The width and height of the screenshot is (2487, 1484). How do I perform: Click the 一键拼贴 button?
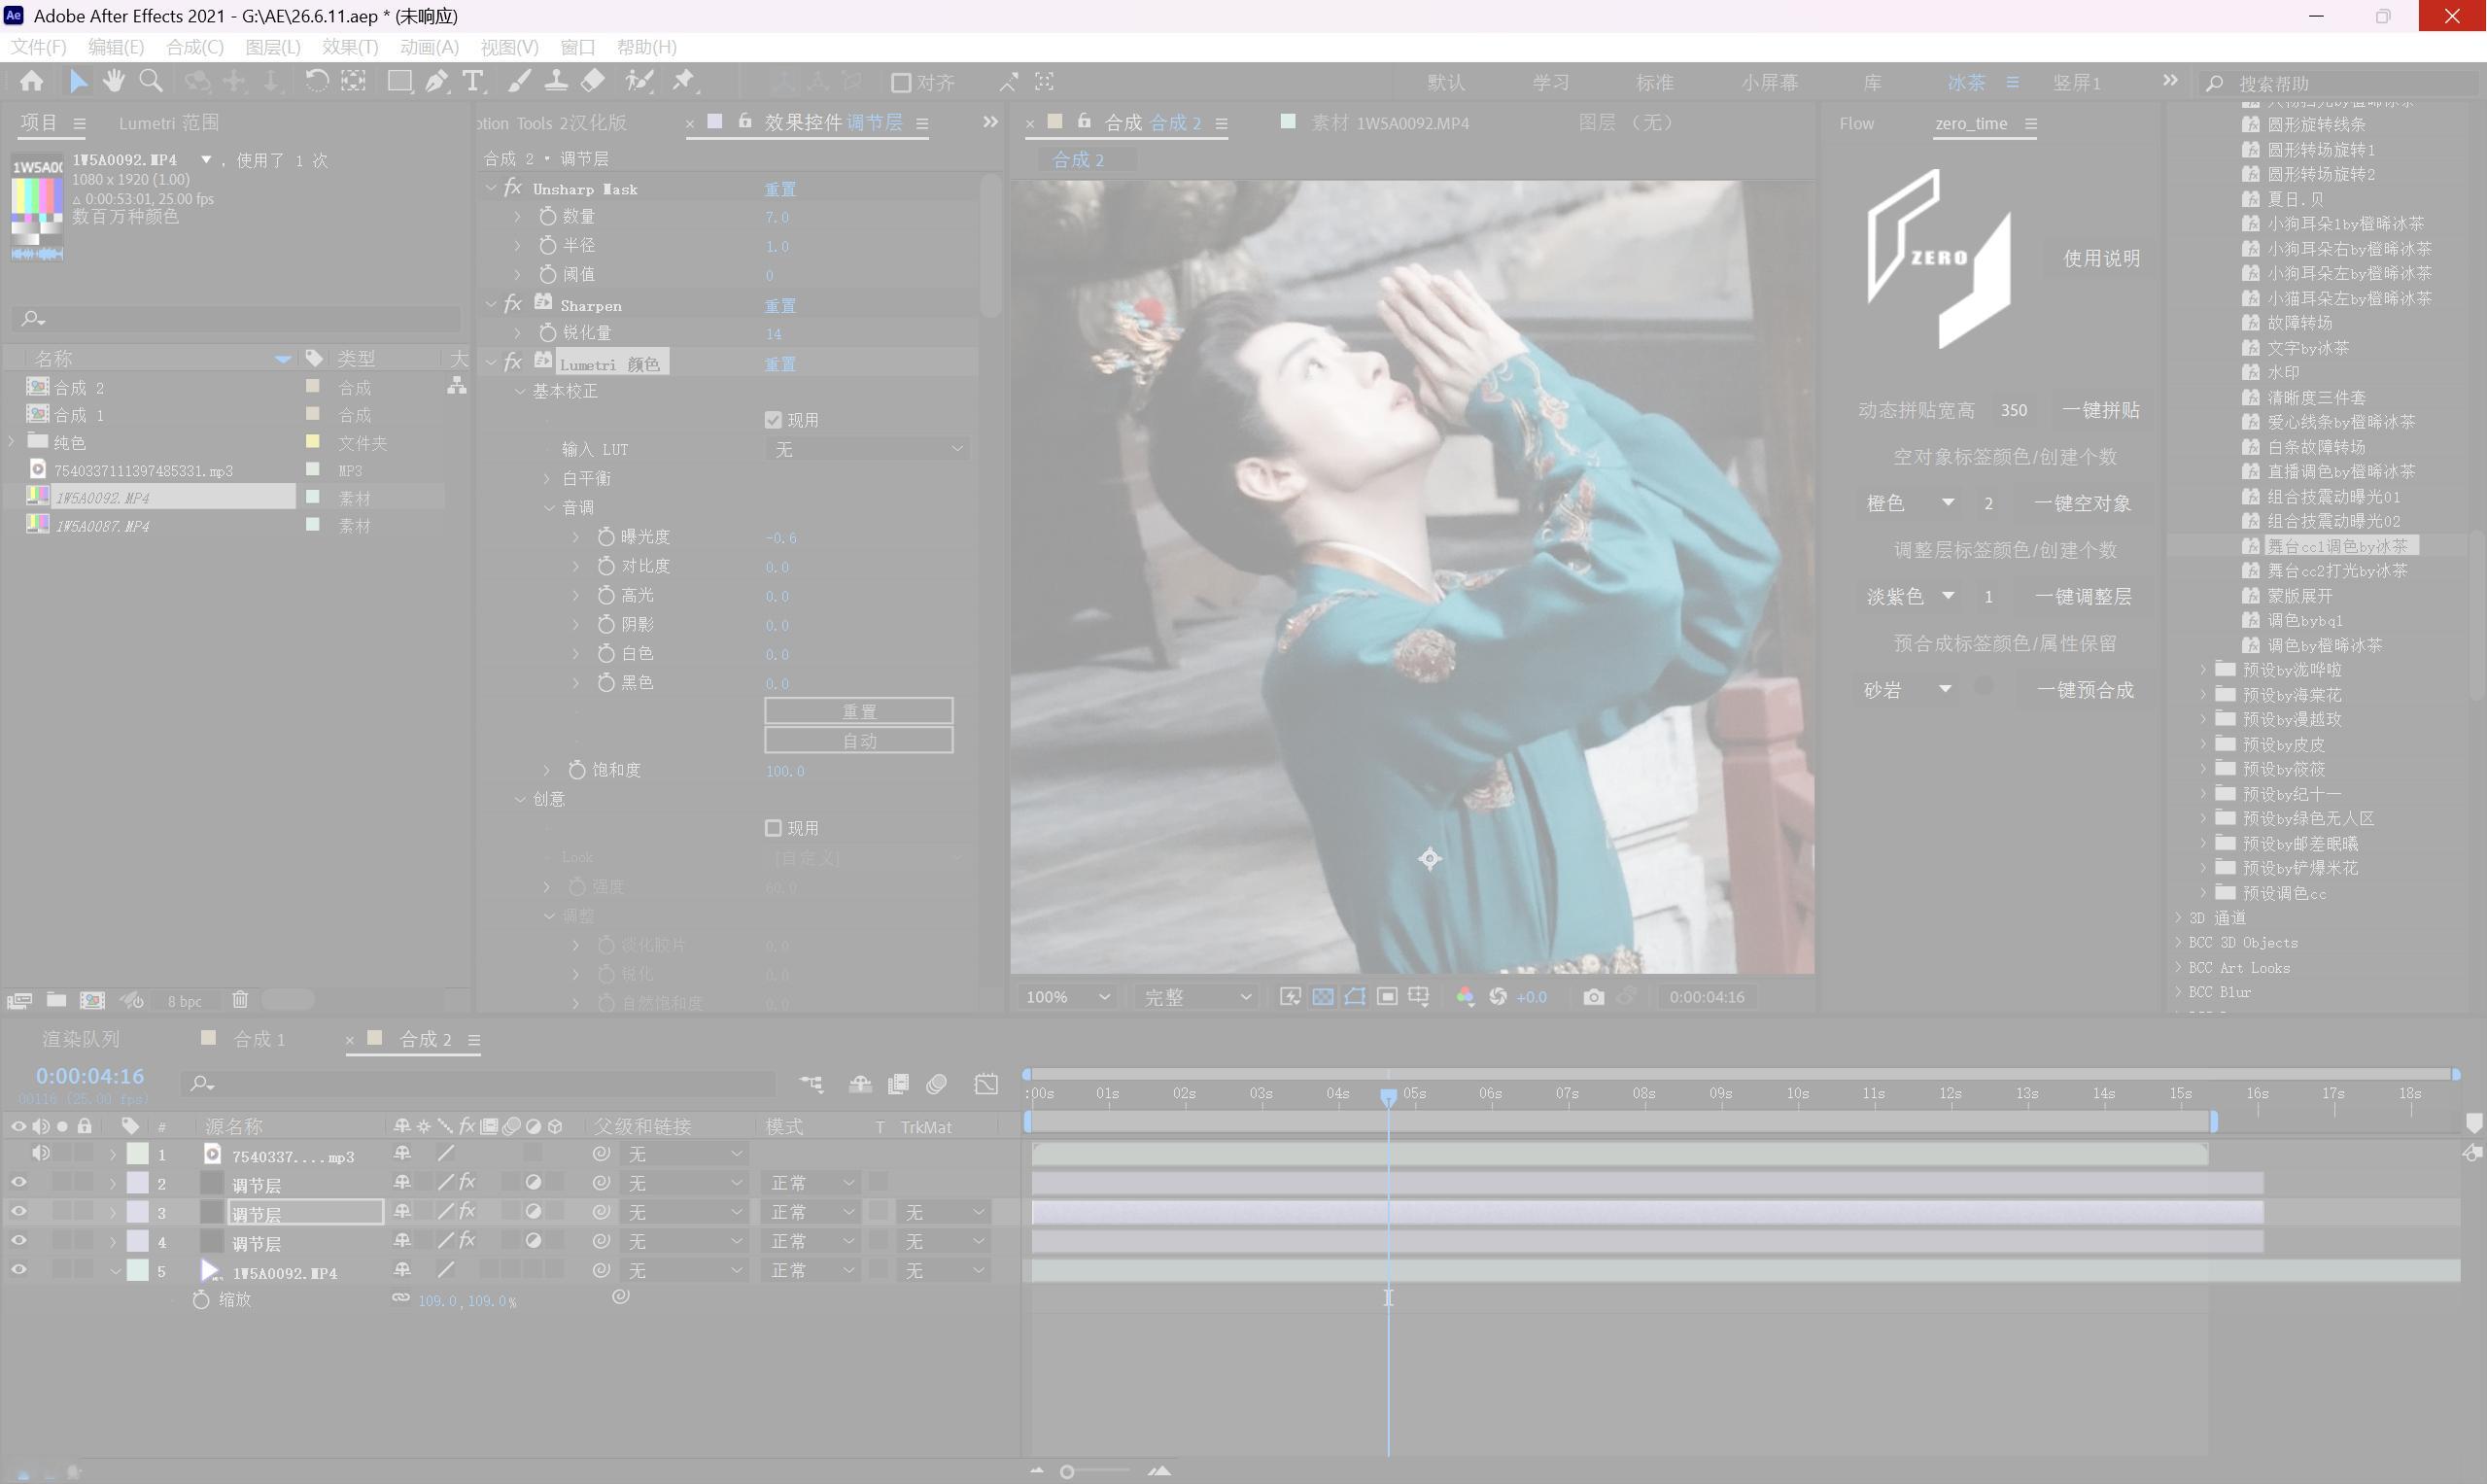2101,410
